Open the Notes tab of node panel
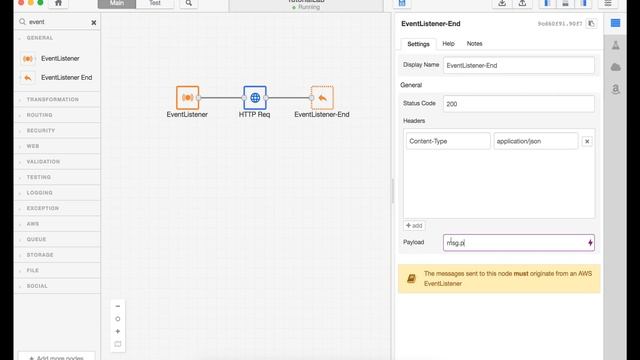 tap(474, 43)
